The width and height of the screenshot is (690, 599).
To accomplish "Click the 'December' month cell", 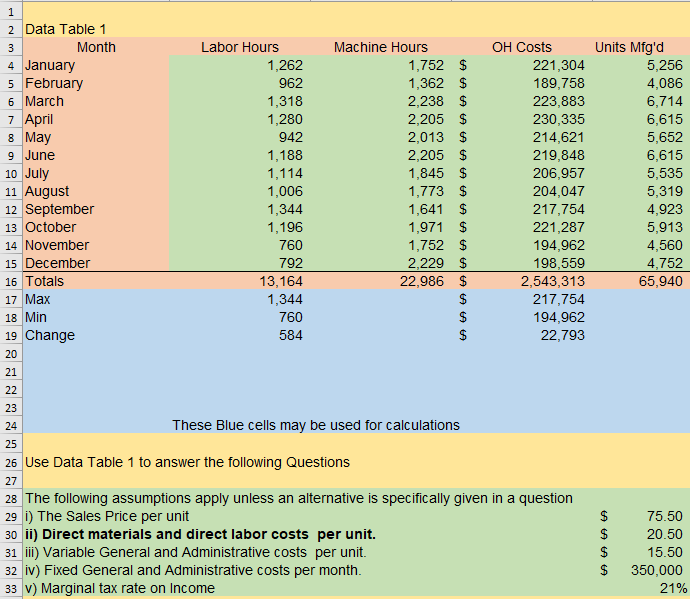I will click(x=96, y=263).
